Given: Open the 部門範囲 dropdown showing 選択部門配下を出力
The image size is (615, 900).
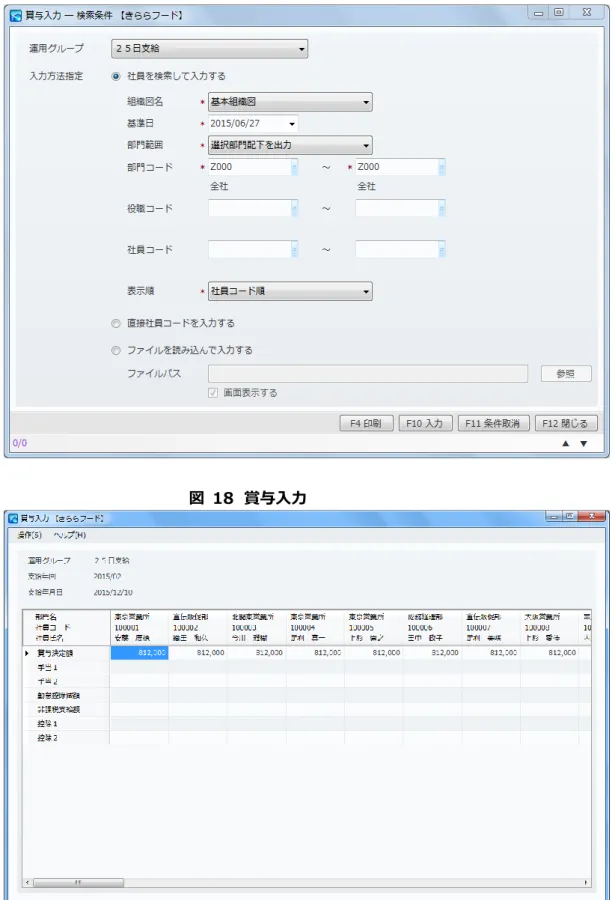Looking at the screenshot, I should point(290,145).
